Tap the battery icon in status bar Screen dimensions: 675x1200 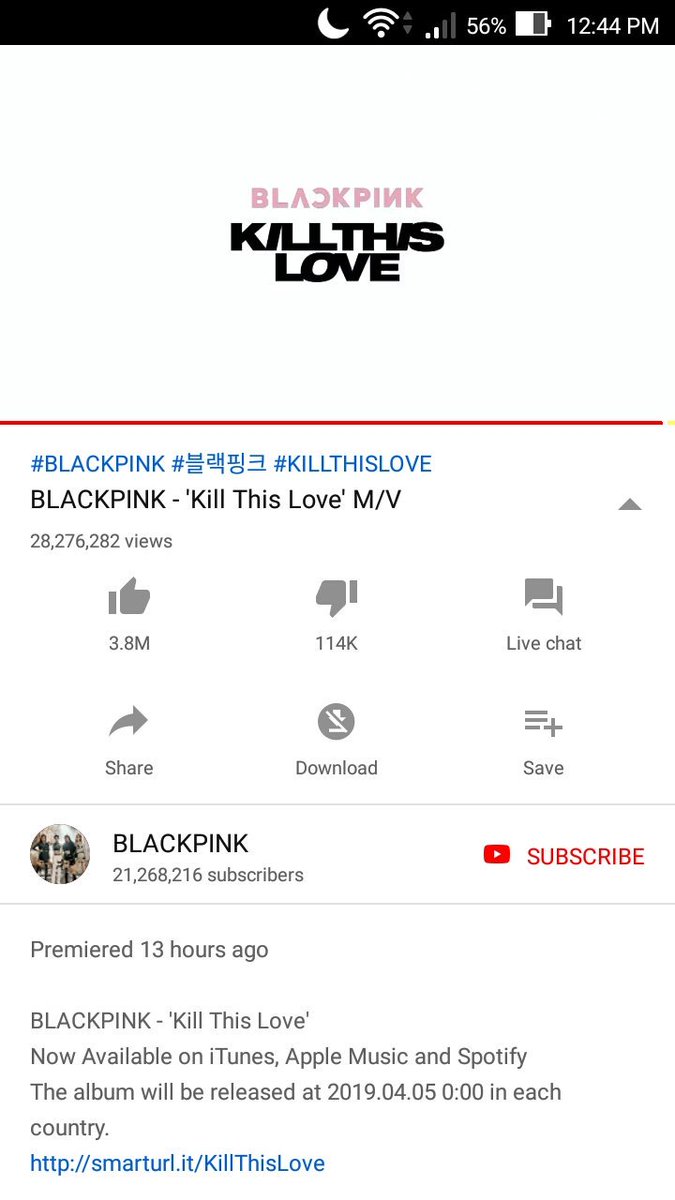(x=533, y=24)
